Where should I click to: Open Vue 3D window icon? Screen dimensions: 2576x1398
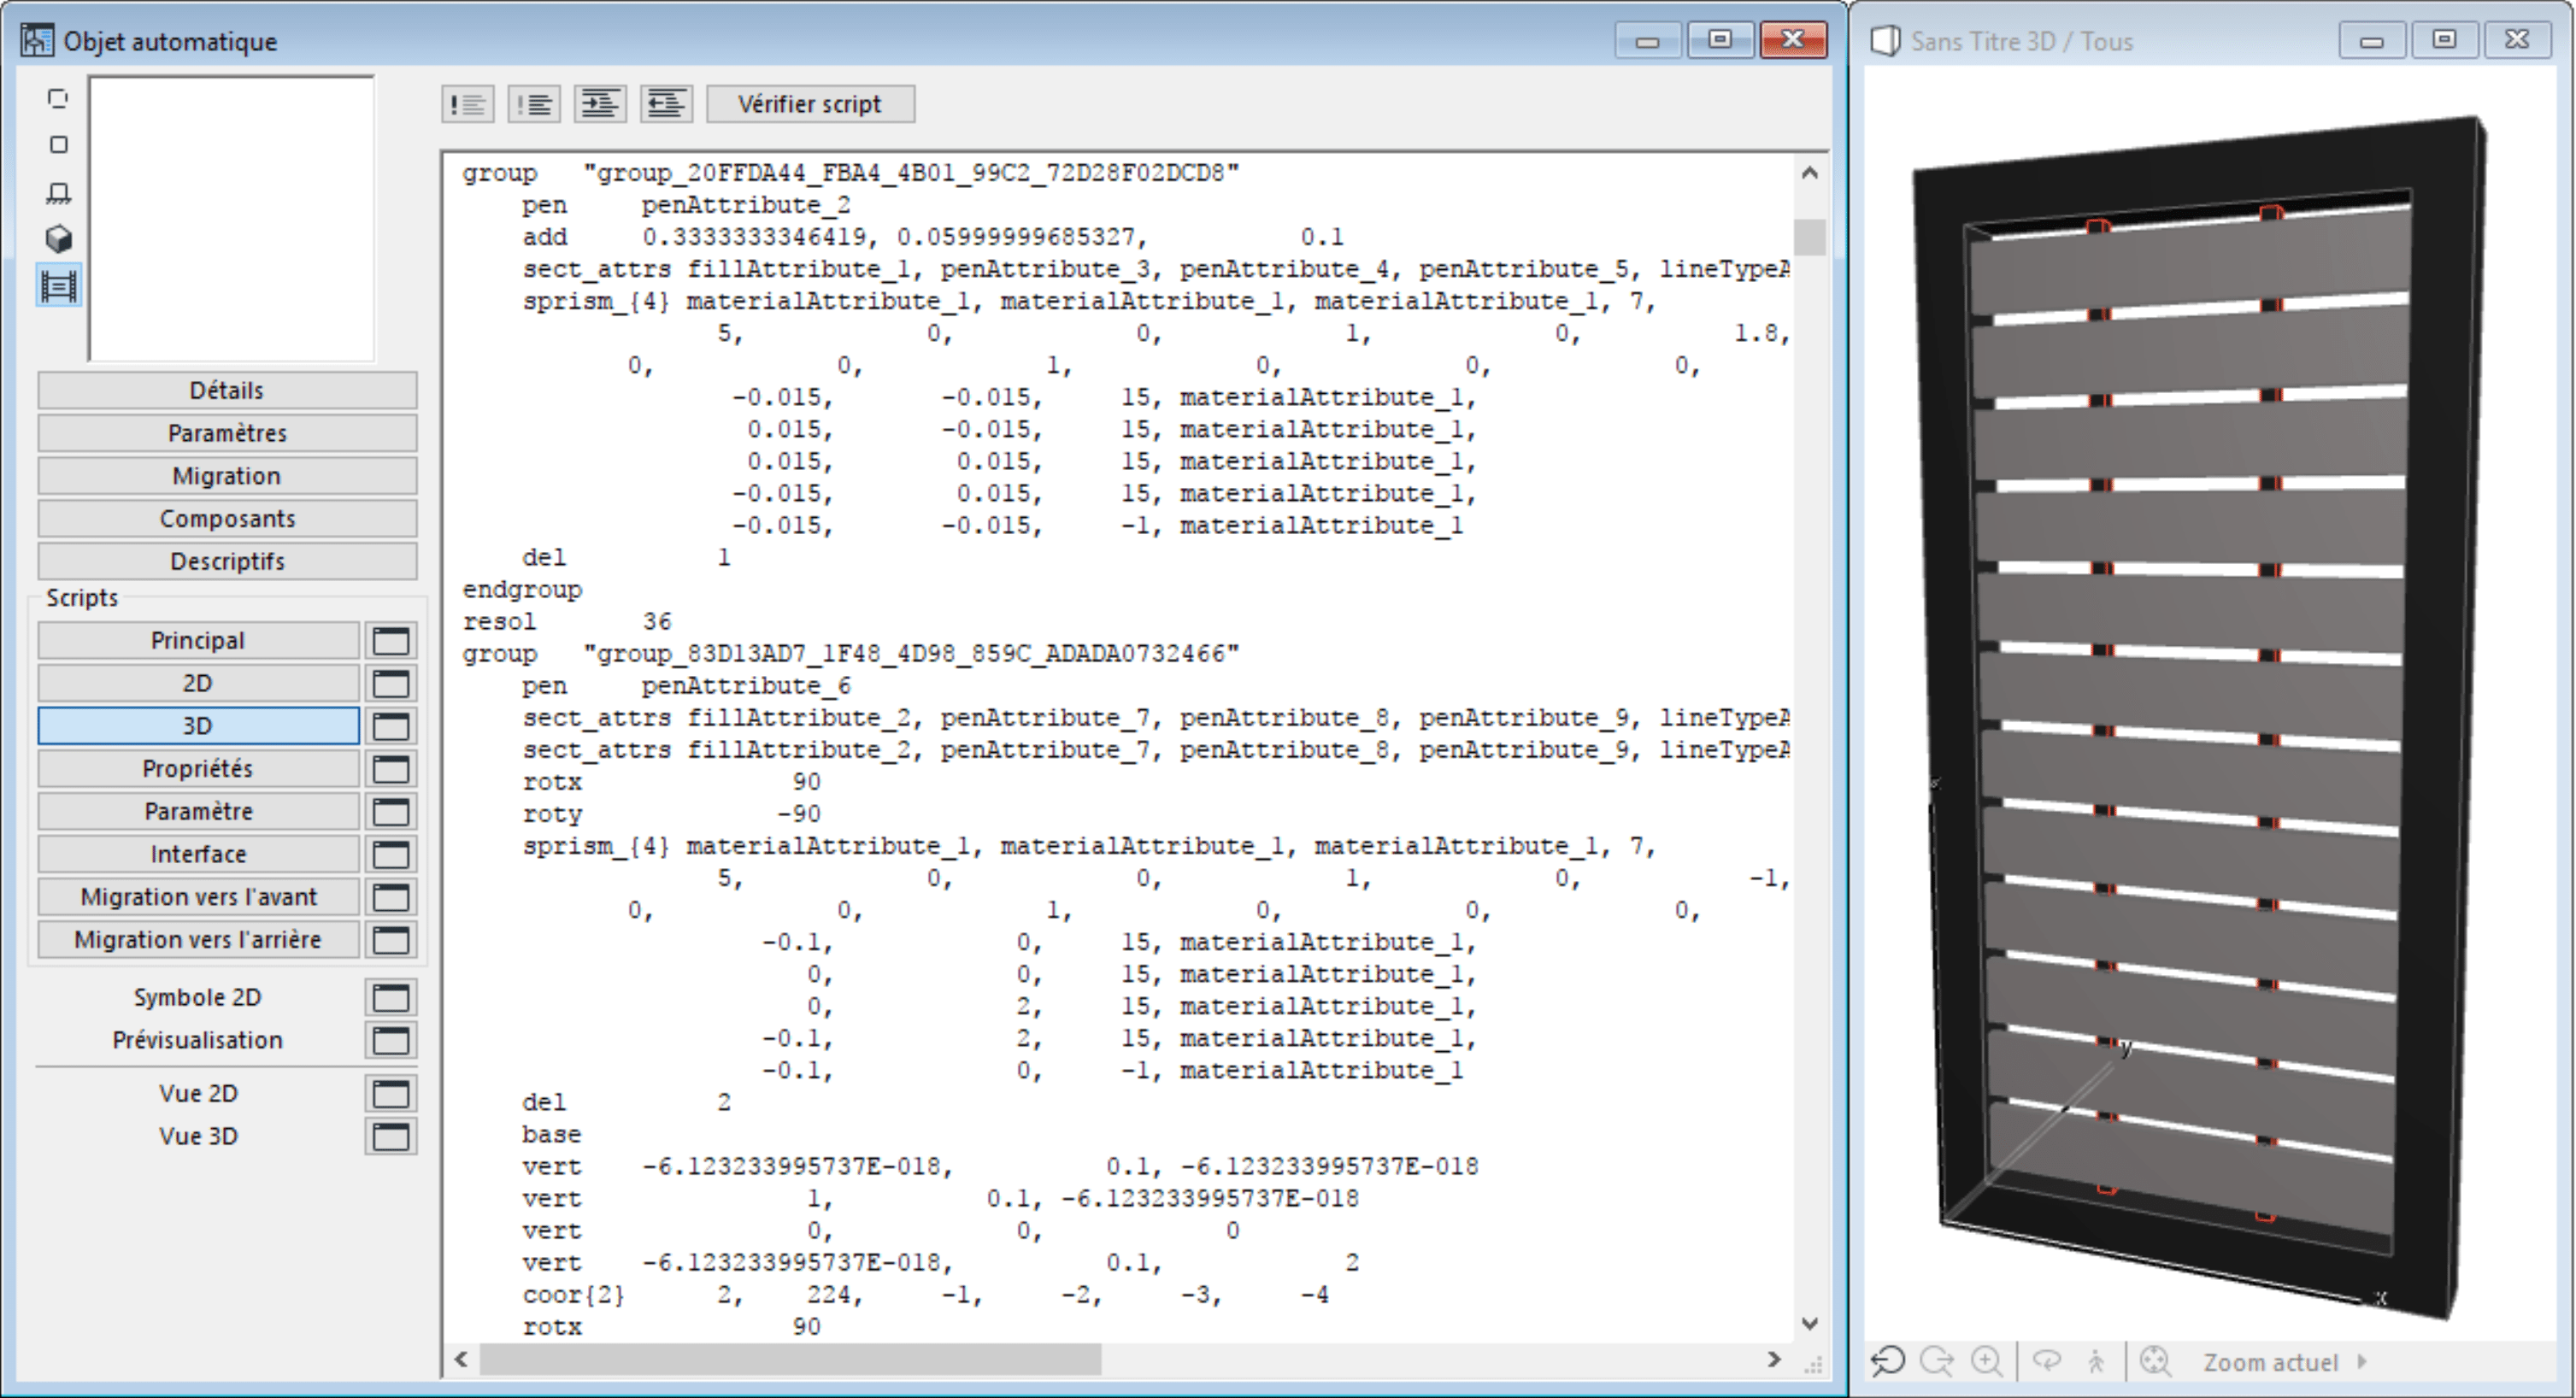point(391,1137)
